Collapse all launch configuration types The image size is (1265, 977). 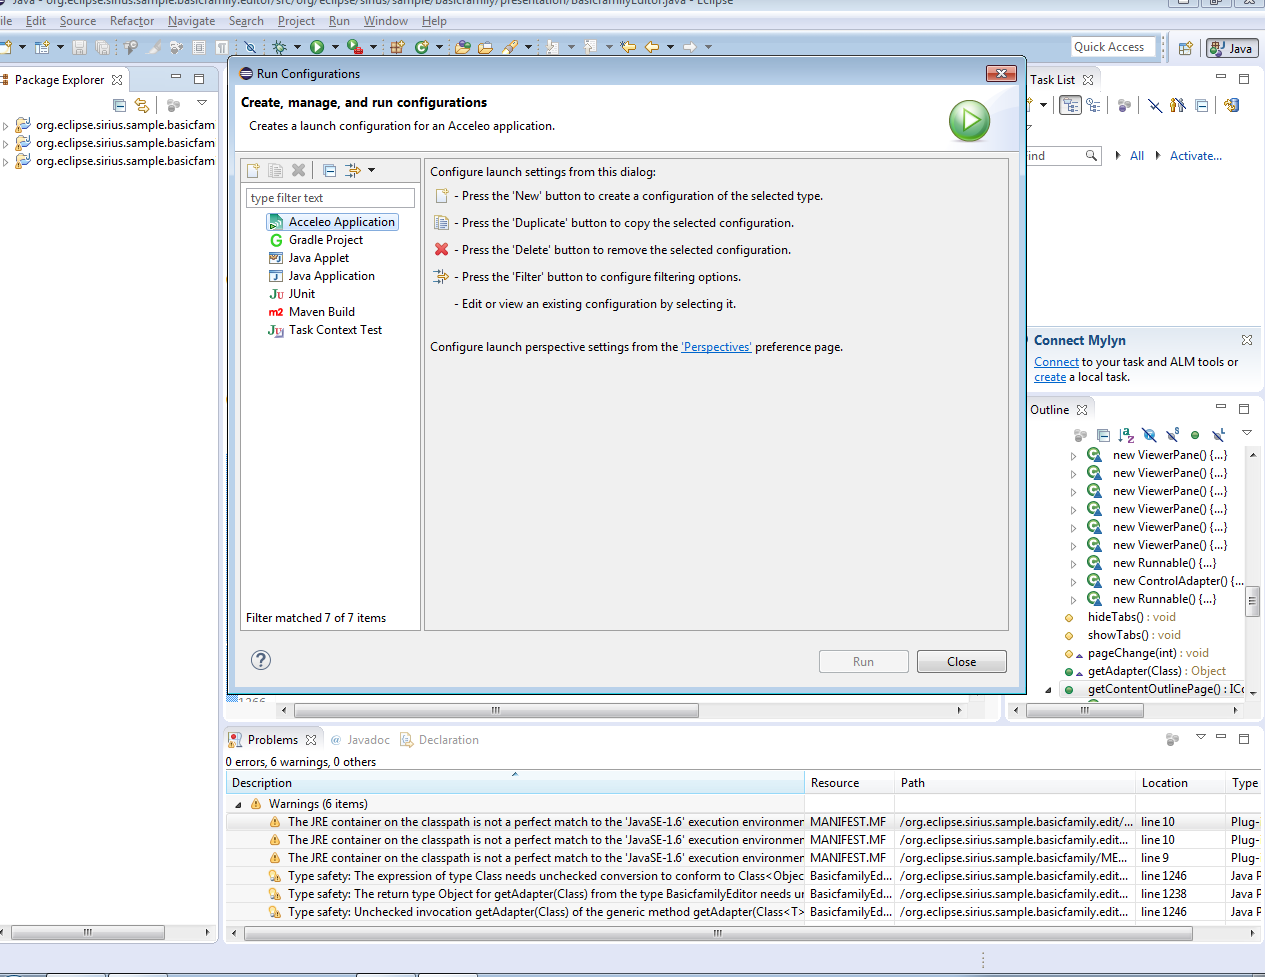tap(329, 170)
